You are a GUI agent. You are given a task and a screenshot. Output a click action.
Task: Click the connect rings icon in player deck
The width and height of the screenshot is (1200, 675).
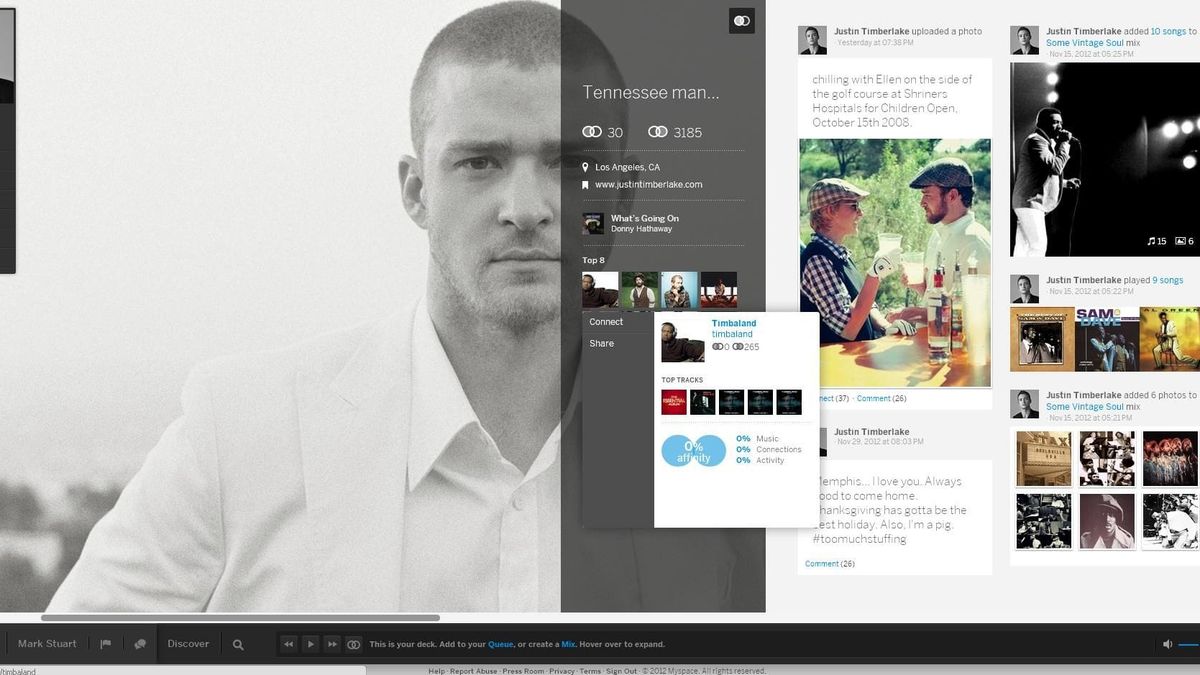(x=353, y=644)
